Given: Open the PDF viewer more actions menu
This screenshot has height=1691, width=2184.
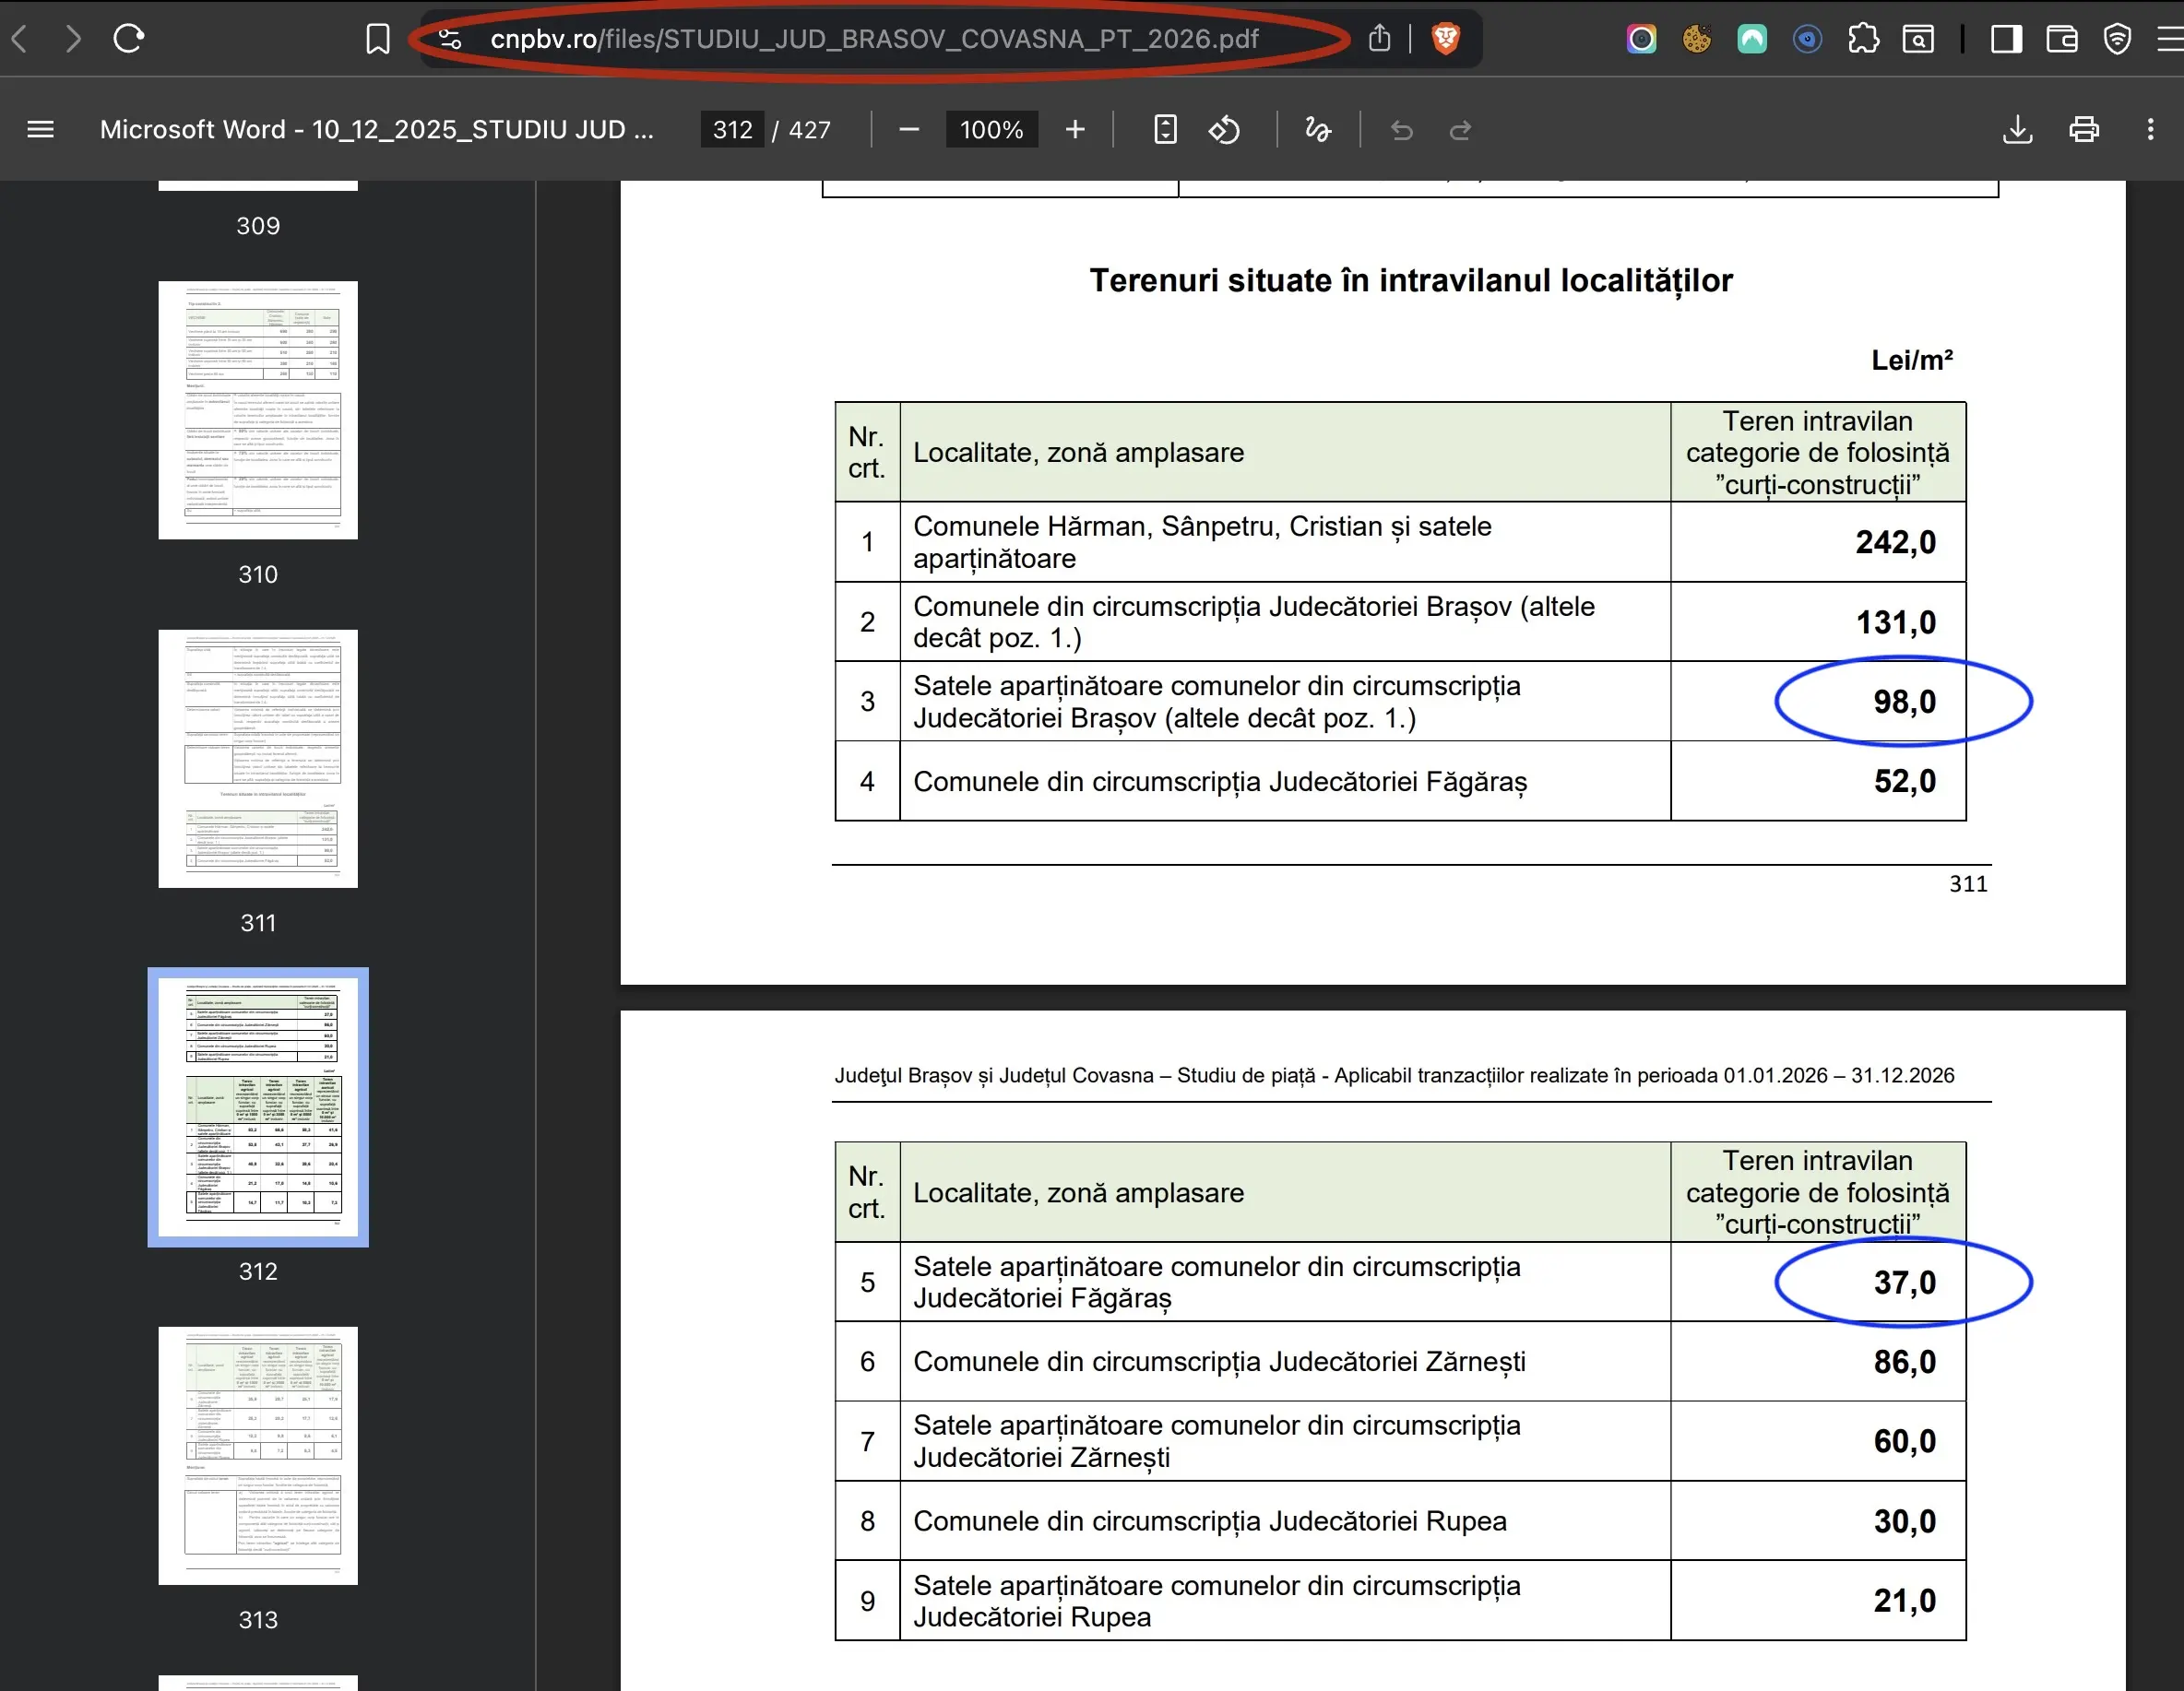Looking at the screenshot, I should pyautogui.click(x=2151, y=130).
